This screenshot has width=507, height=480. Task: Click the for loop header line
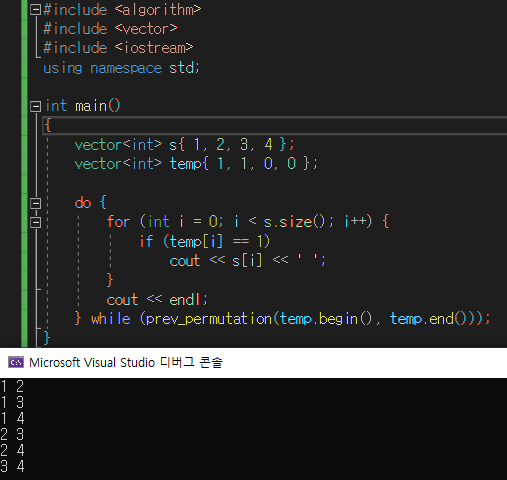(x=248, y=222)
